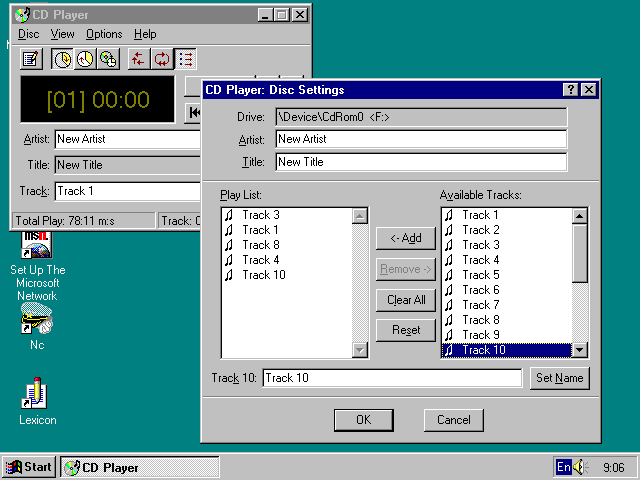Click the Track 10 name input field

pyautogui.click(x=391, y=378)
